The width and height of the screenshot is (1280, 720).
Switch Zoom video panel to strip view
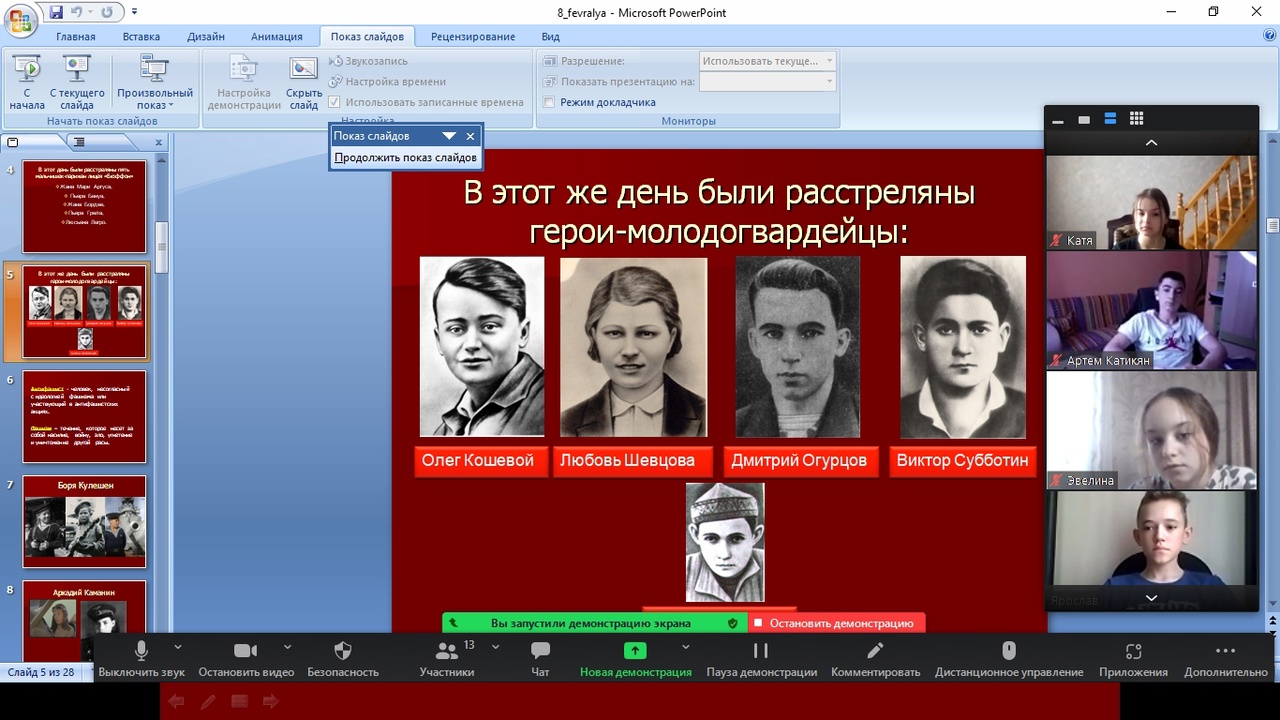point(1110,119)
